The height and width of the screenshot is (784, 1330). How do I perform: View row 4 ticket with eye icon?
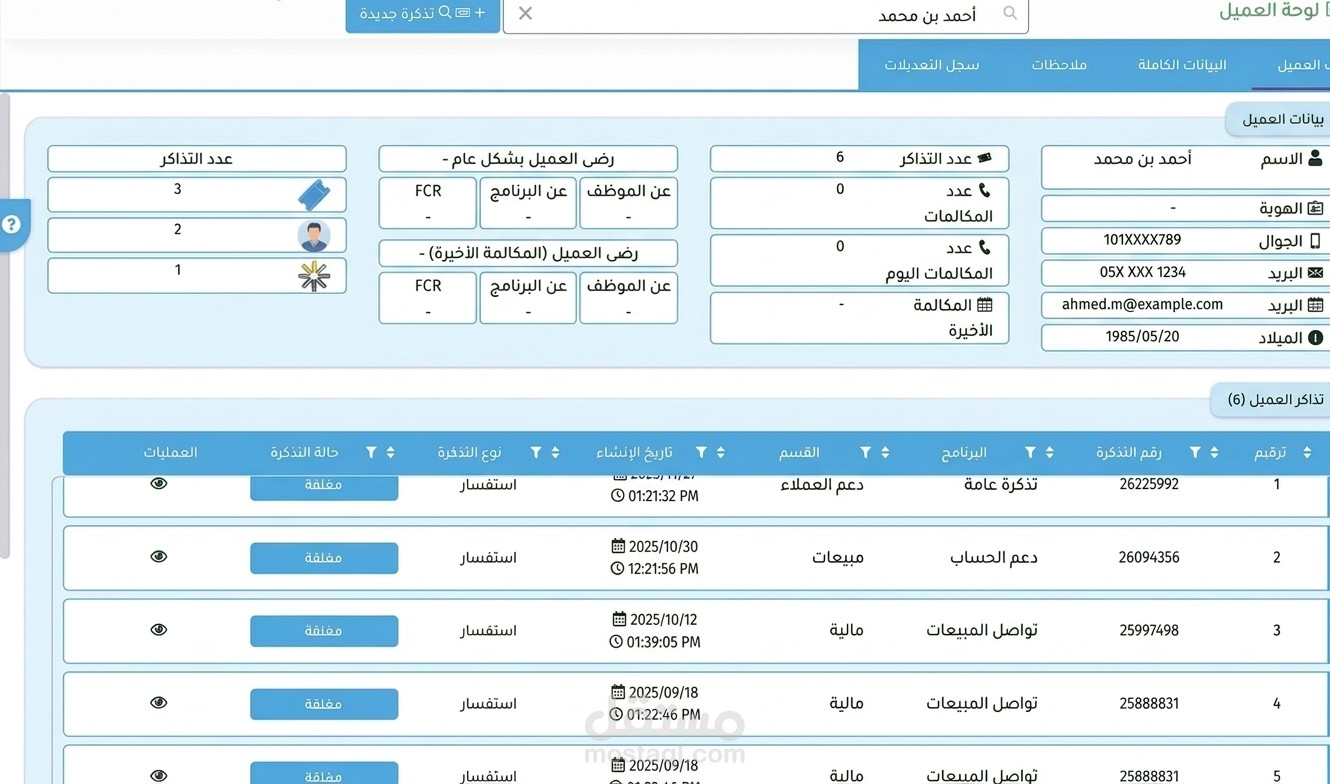pos(158,703)
